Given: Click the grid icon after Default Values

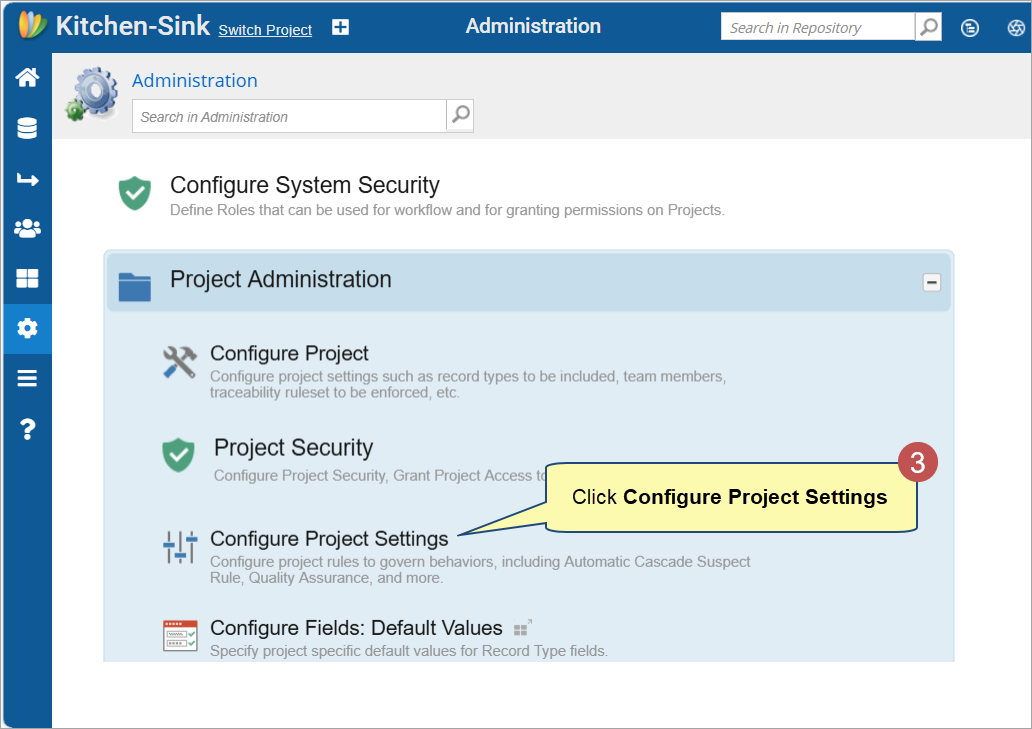Looking at the screenshot, I should coord(522,628).
